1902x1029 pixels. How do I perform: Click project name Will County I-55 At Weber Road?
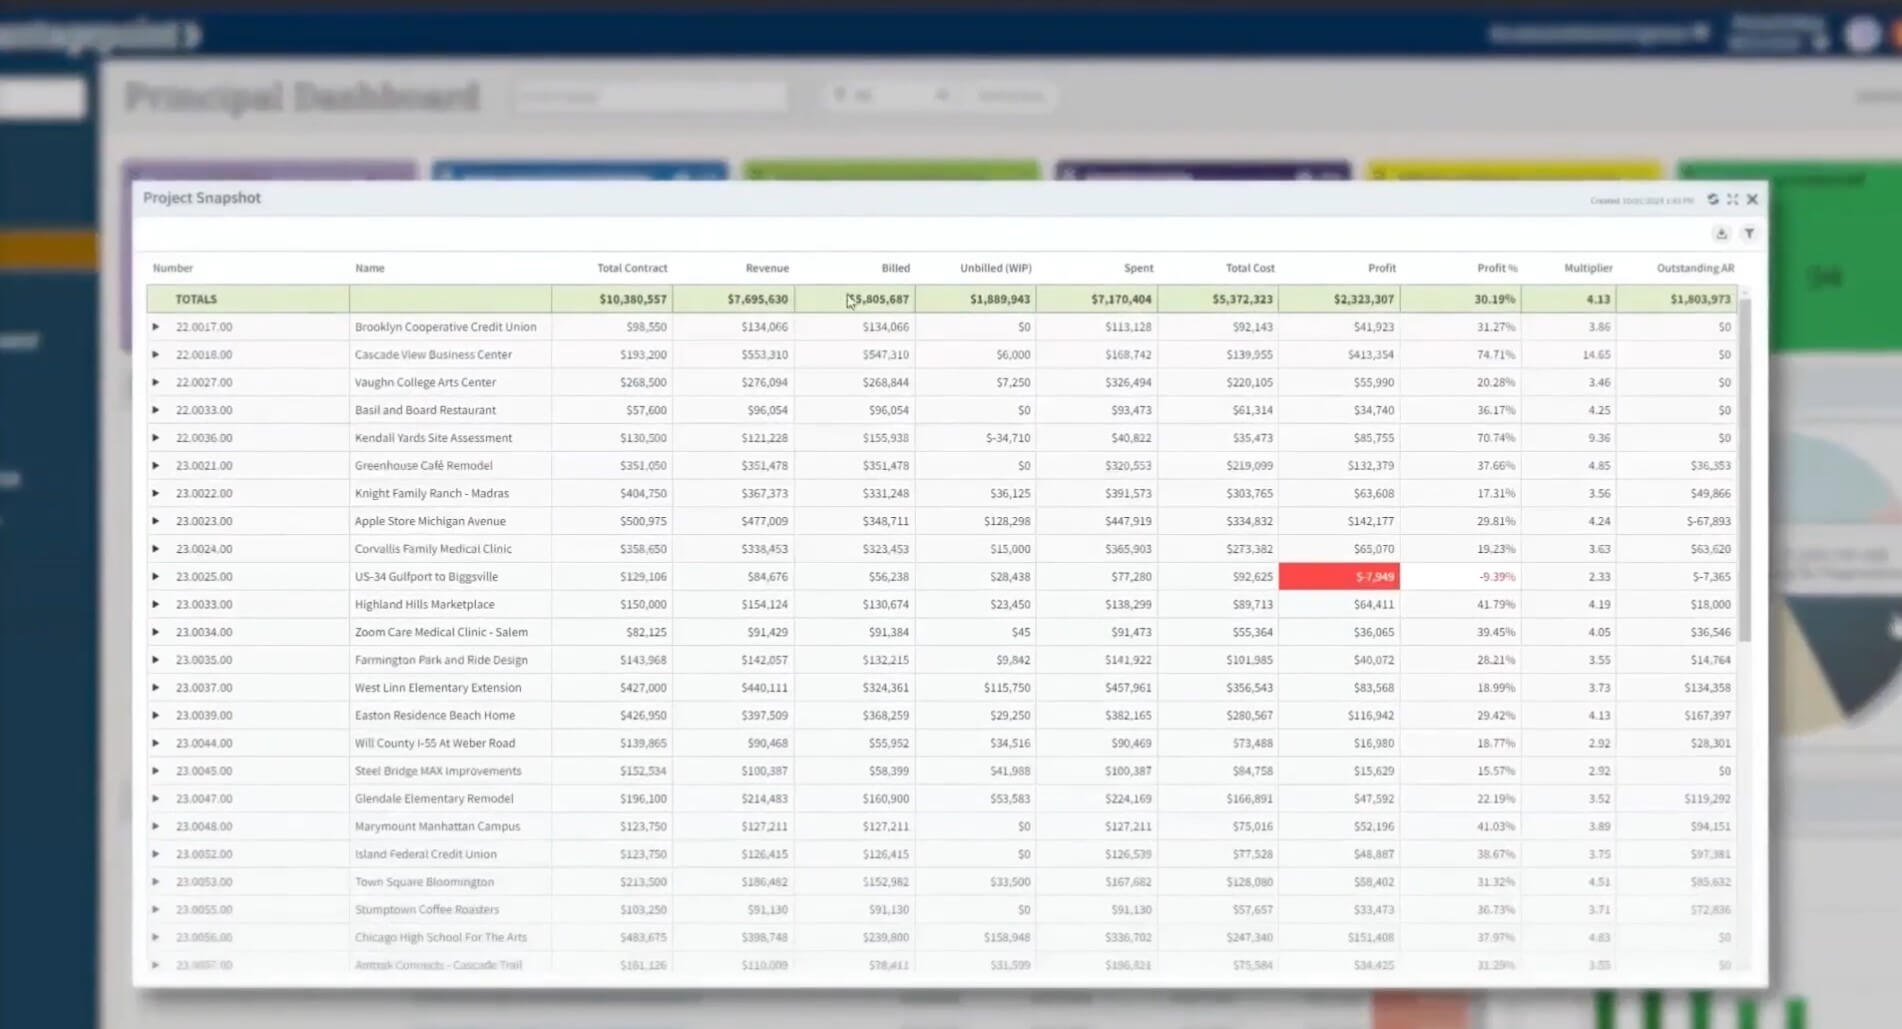point(435,743)
